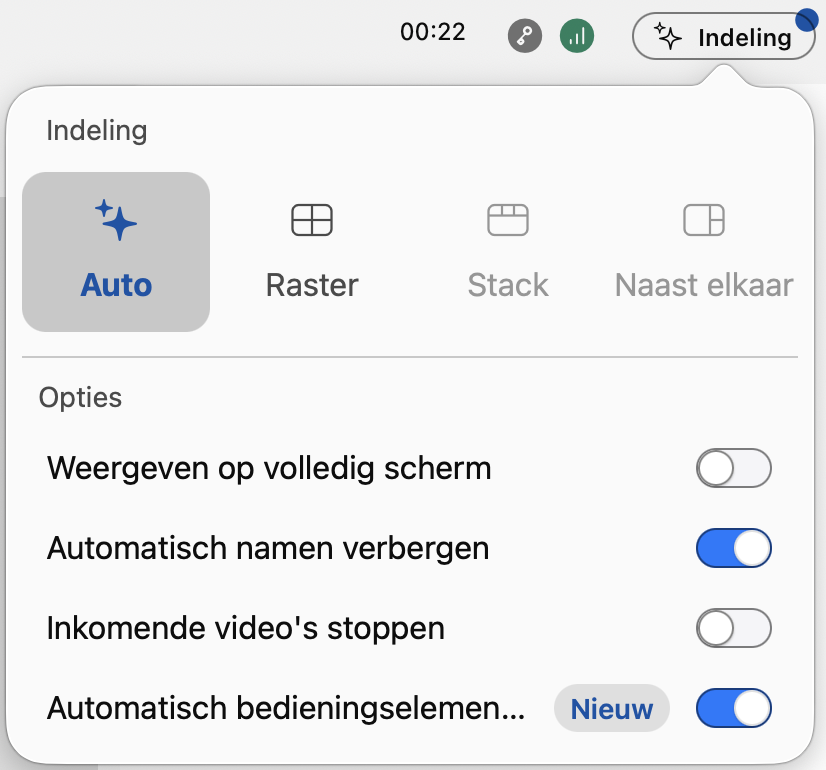Click the sparkle icon in Indeling button

point(667,36)
